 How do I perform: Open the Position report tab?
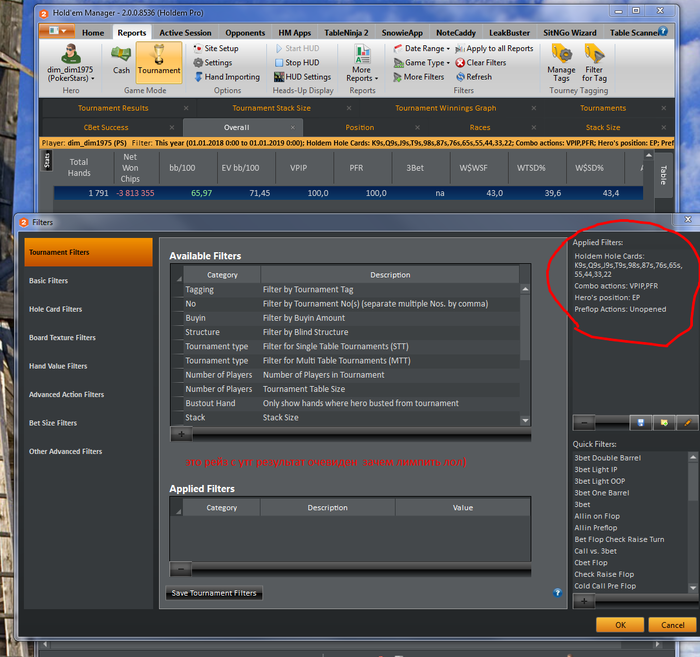click(359, 127)
